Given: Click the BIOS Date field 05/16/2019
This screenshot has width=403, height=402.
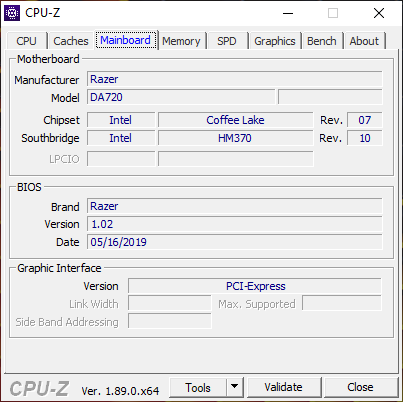Looking at the screenshot, I should (235, 242).
